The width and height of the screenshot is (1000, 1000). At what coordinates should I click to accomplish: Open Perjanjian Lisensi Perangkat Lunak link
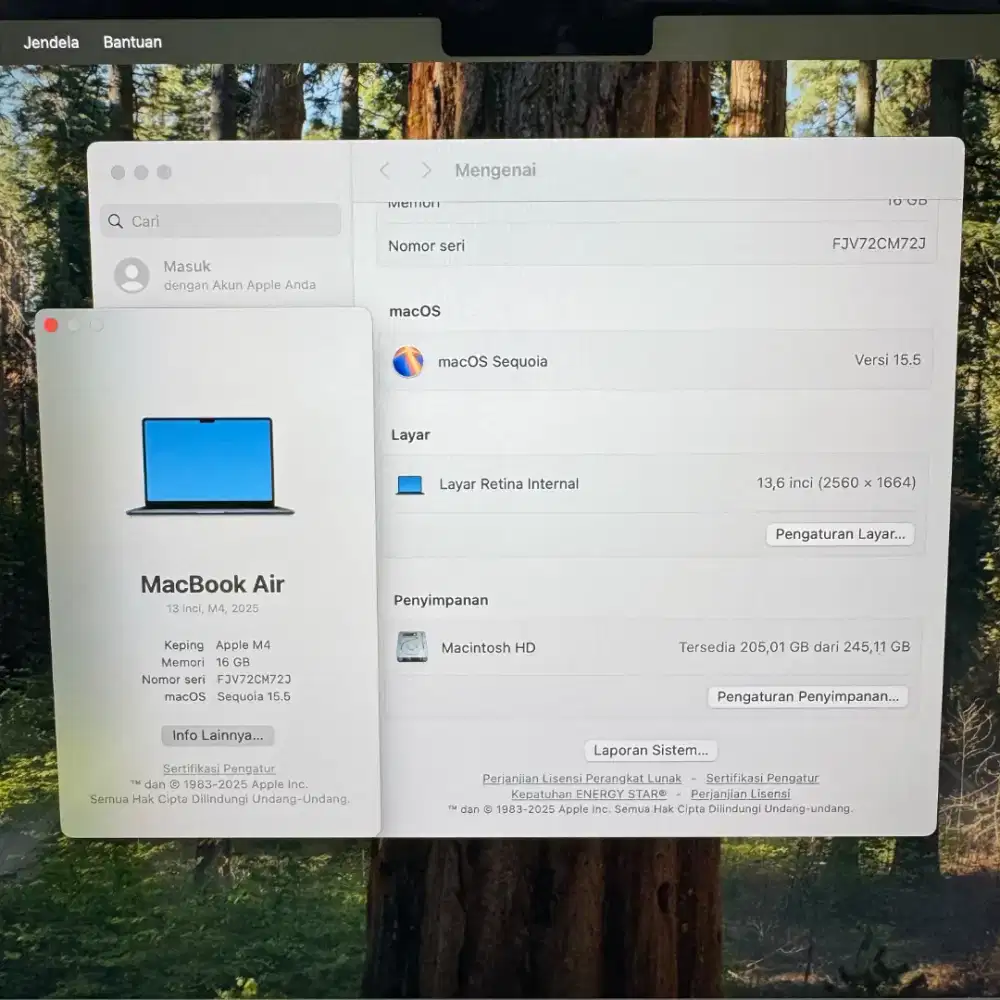click(x=582, y=779)
